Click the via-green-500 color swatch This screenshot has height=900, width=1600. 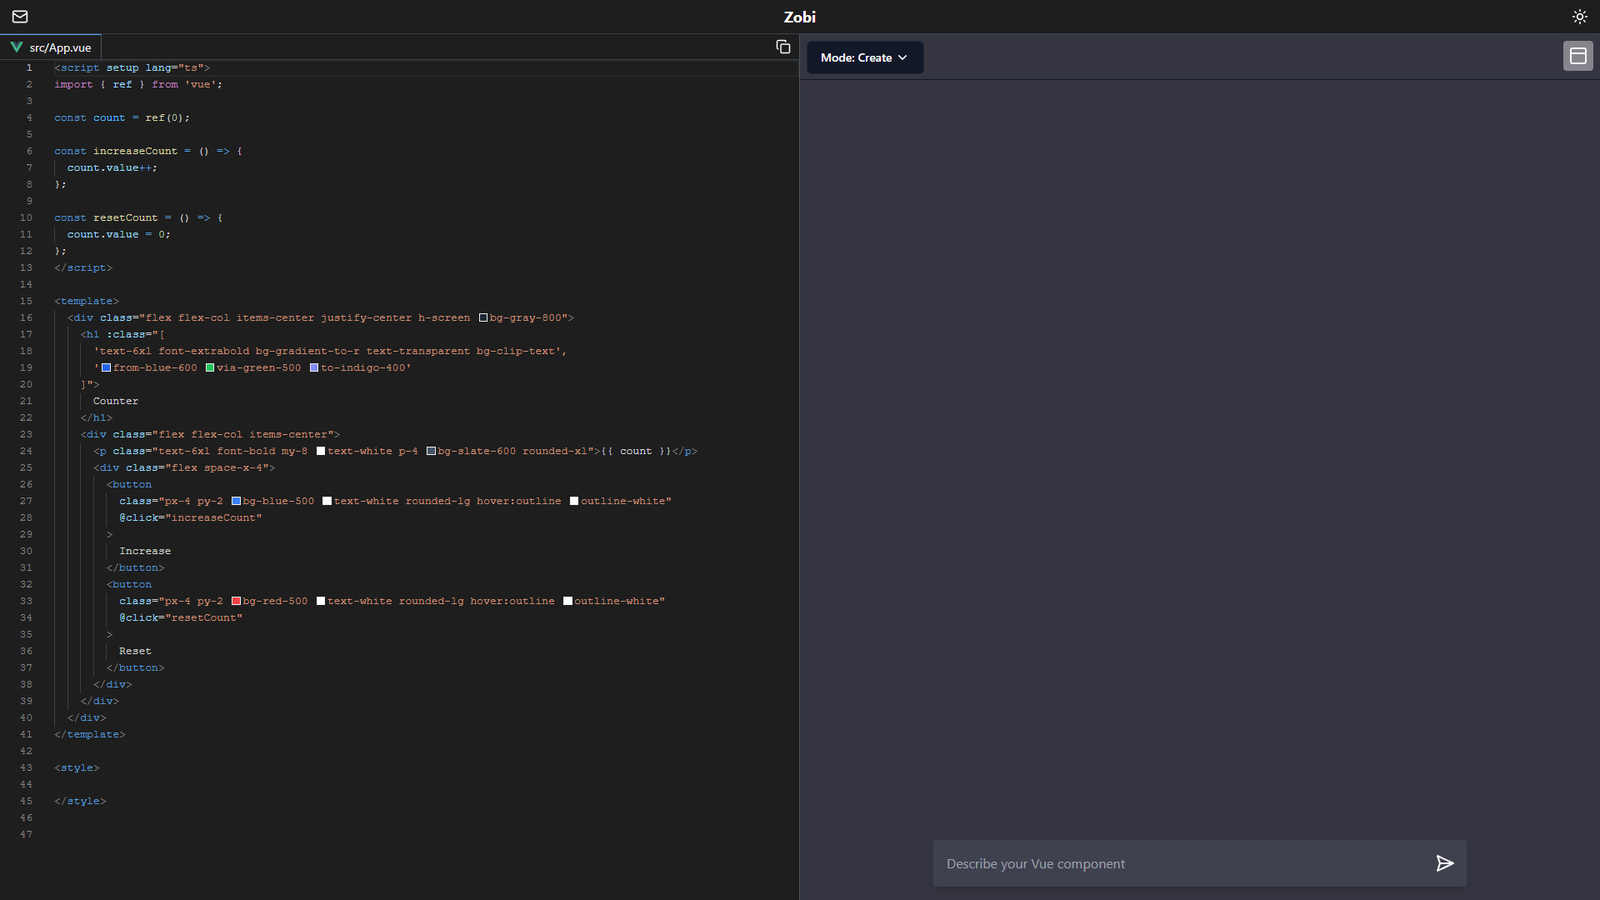click(210, 368)
